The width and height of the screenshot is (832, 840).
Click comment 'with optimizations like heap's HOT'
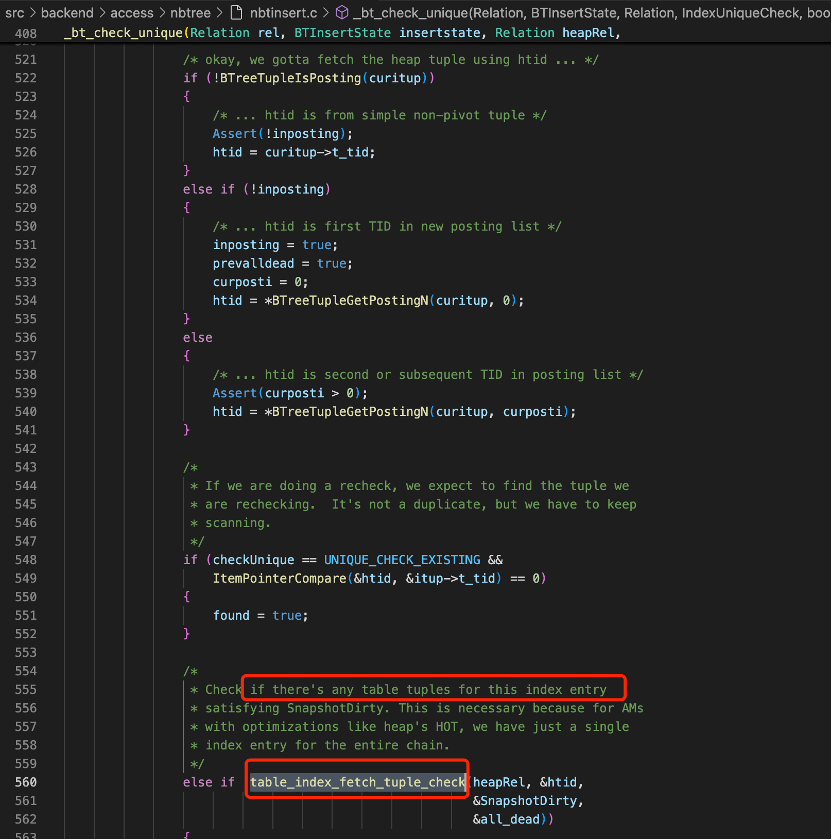coord(410,727)
